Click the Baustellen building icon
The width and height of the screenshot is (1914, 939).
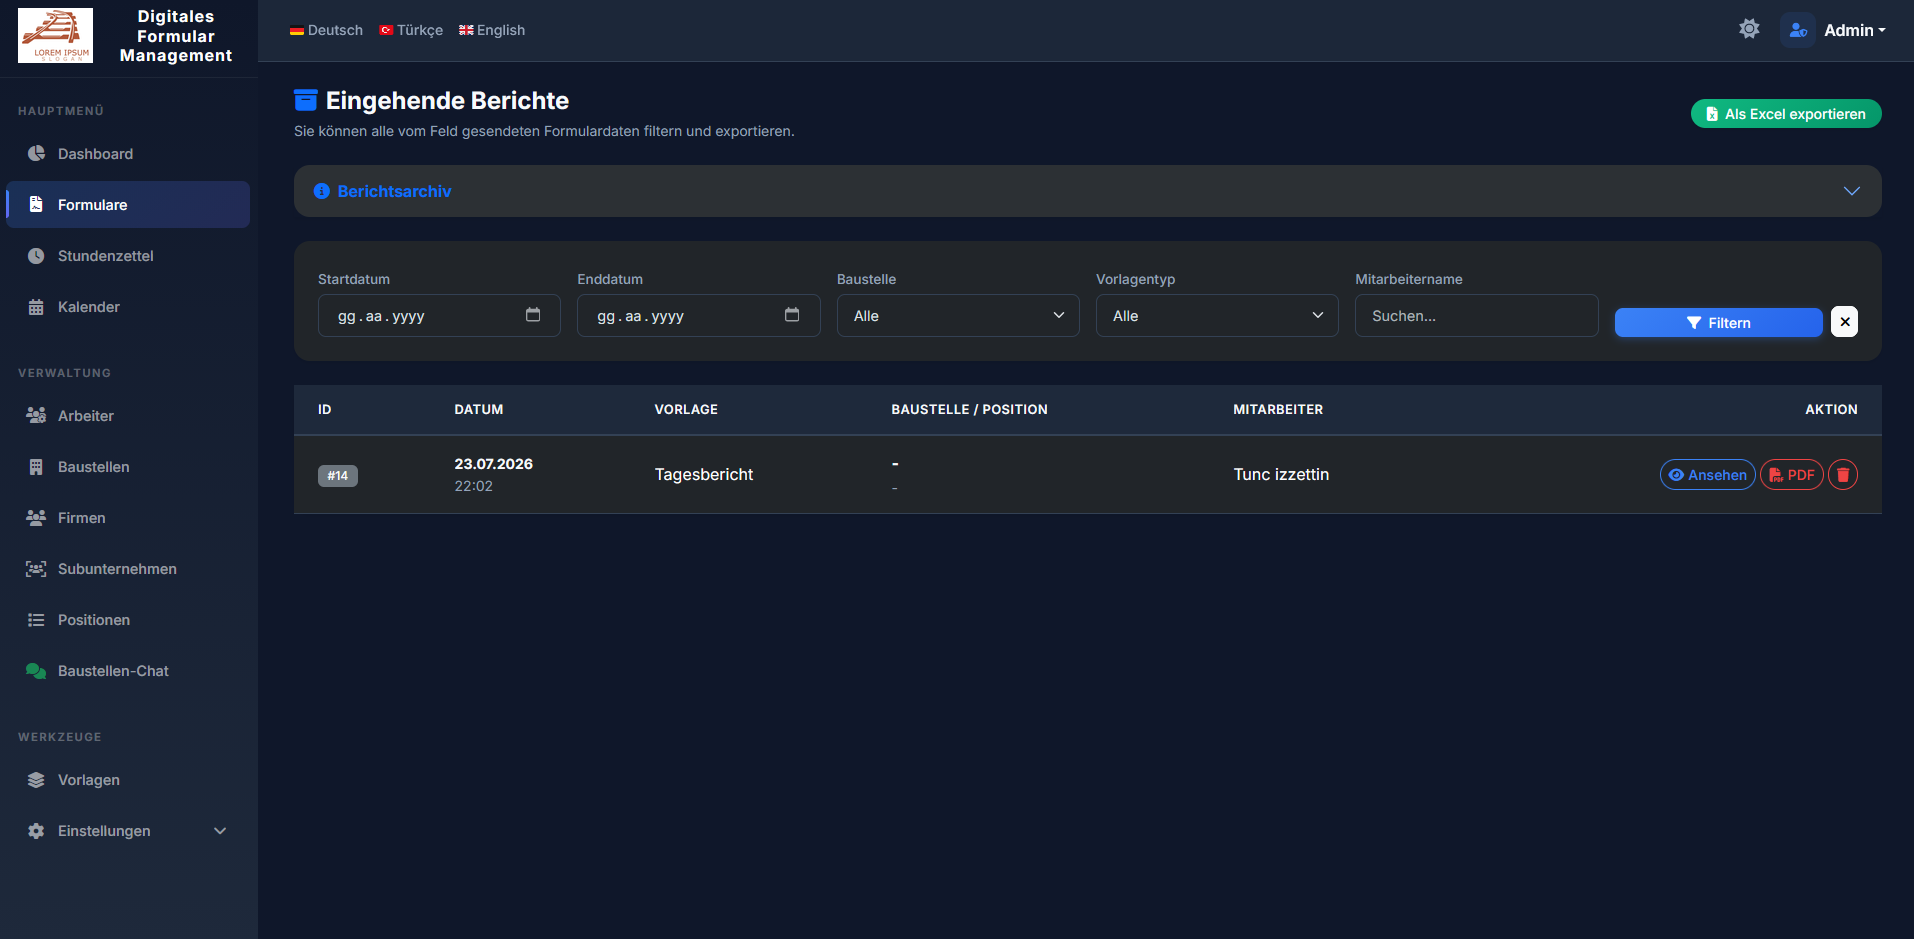point(36,466)
